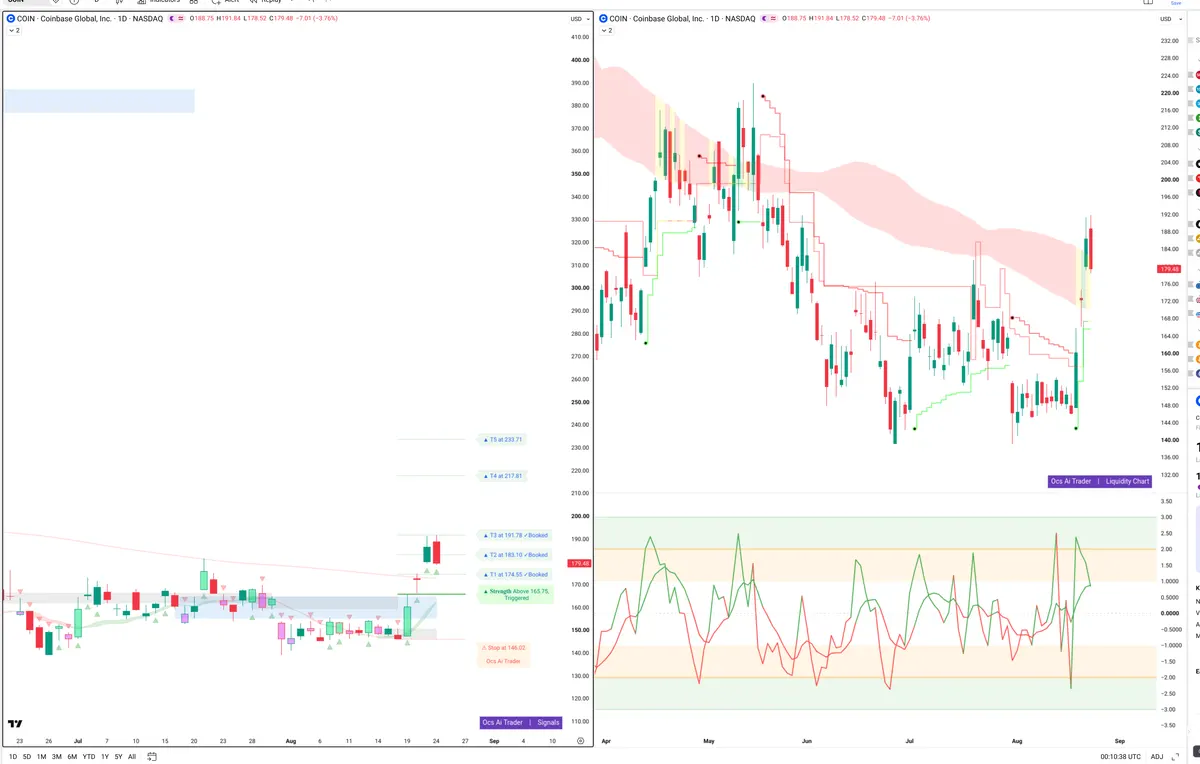Click the 'Above 165.75 Triggered' green label
This screenshot has width=1200, height=764.
pos(516,594)
